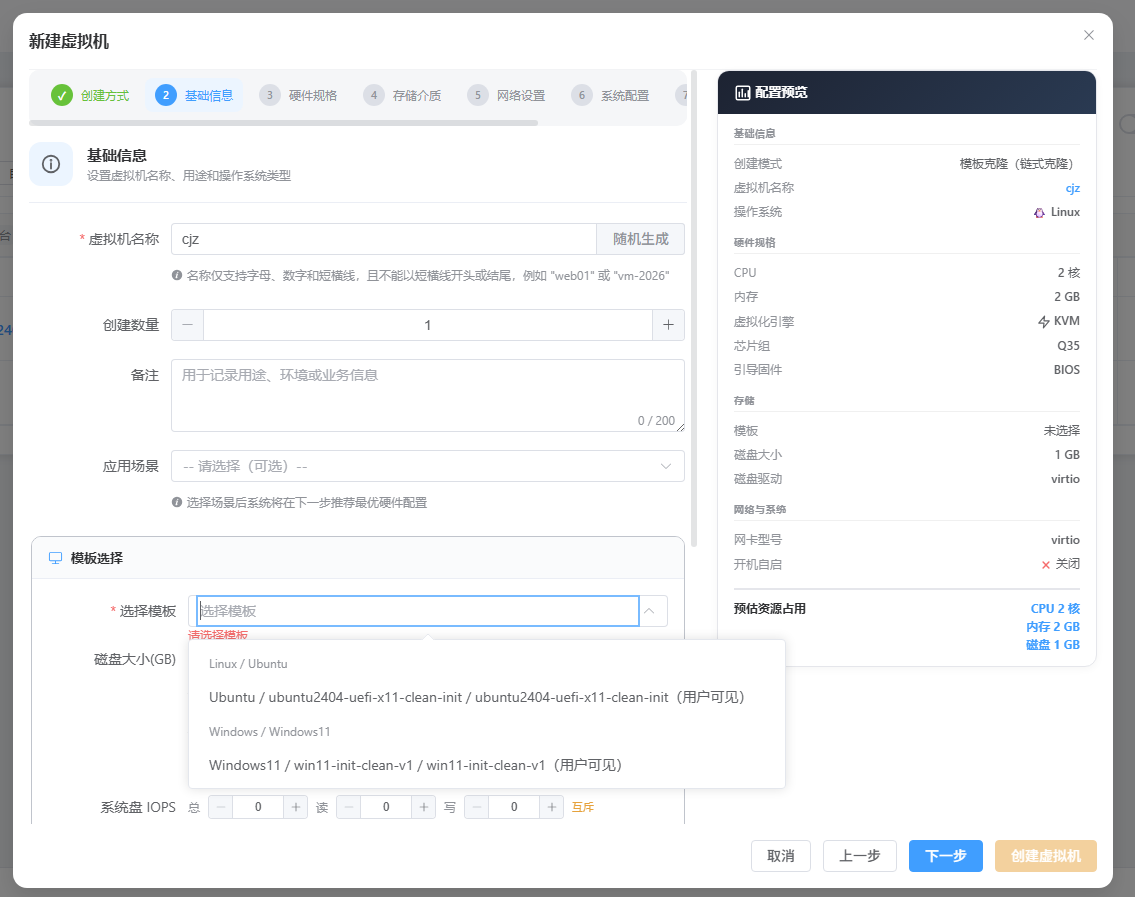Focus the 创建数量 number field
The width and height of the screenshot is (1135, 897).
[x=428, y=325]
